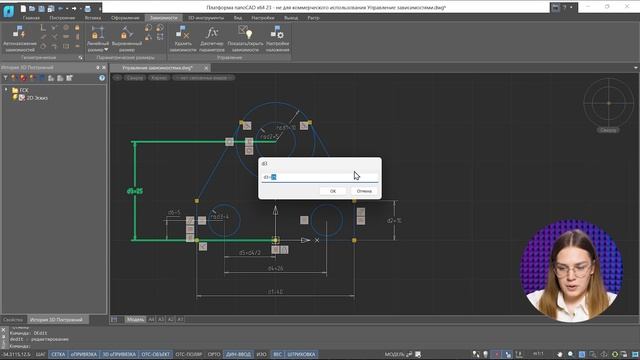Expand the Геометрические panel launcher arrow
Viewport: 640px width, 360px height.
pyautogui.click(x=80, y=58)
